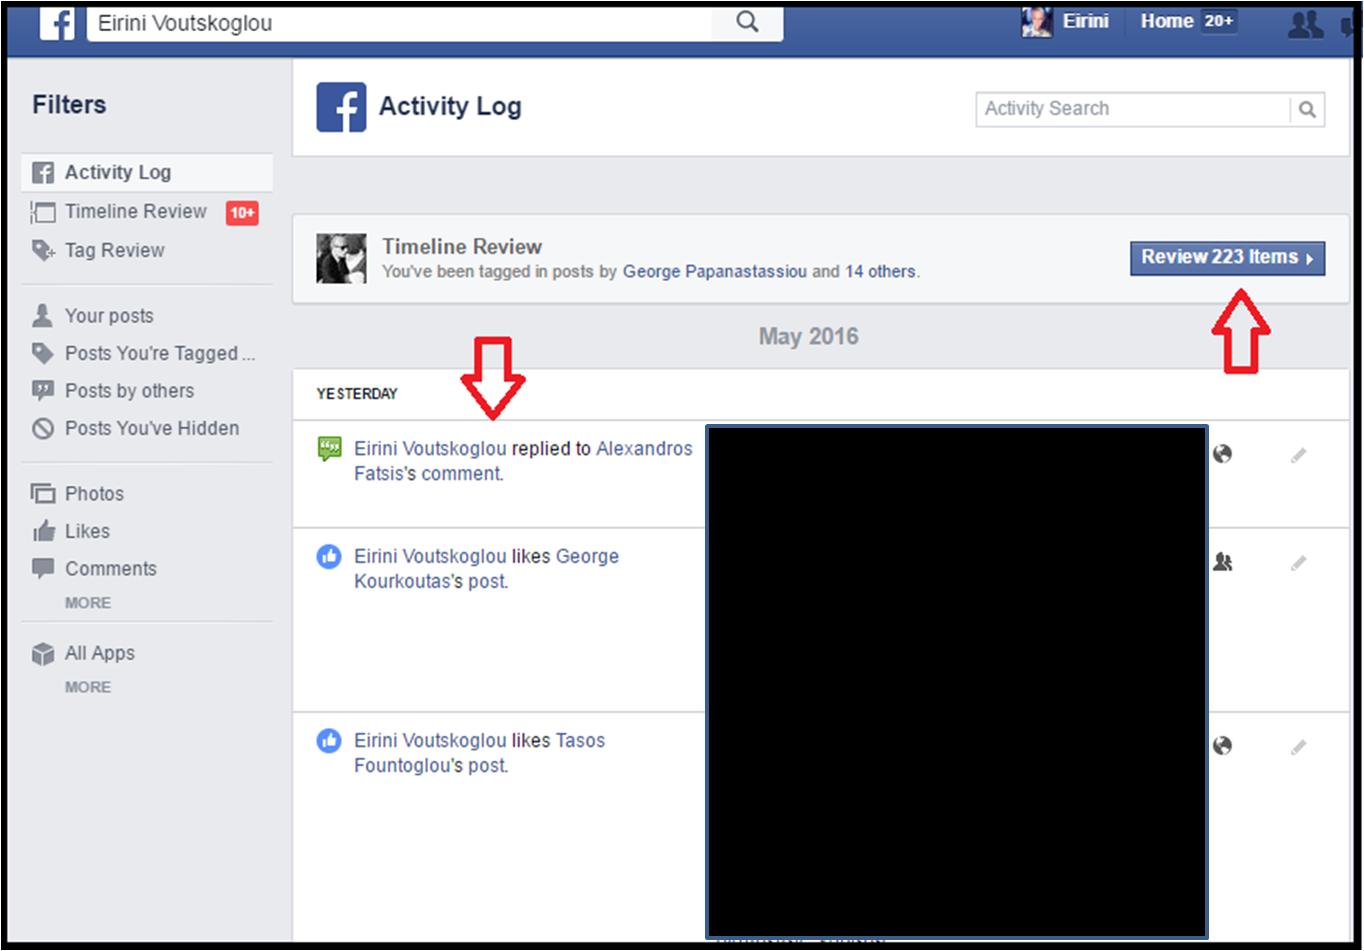Open the George Papanastassiou link
1364x951 pixels.
(714, 271)
